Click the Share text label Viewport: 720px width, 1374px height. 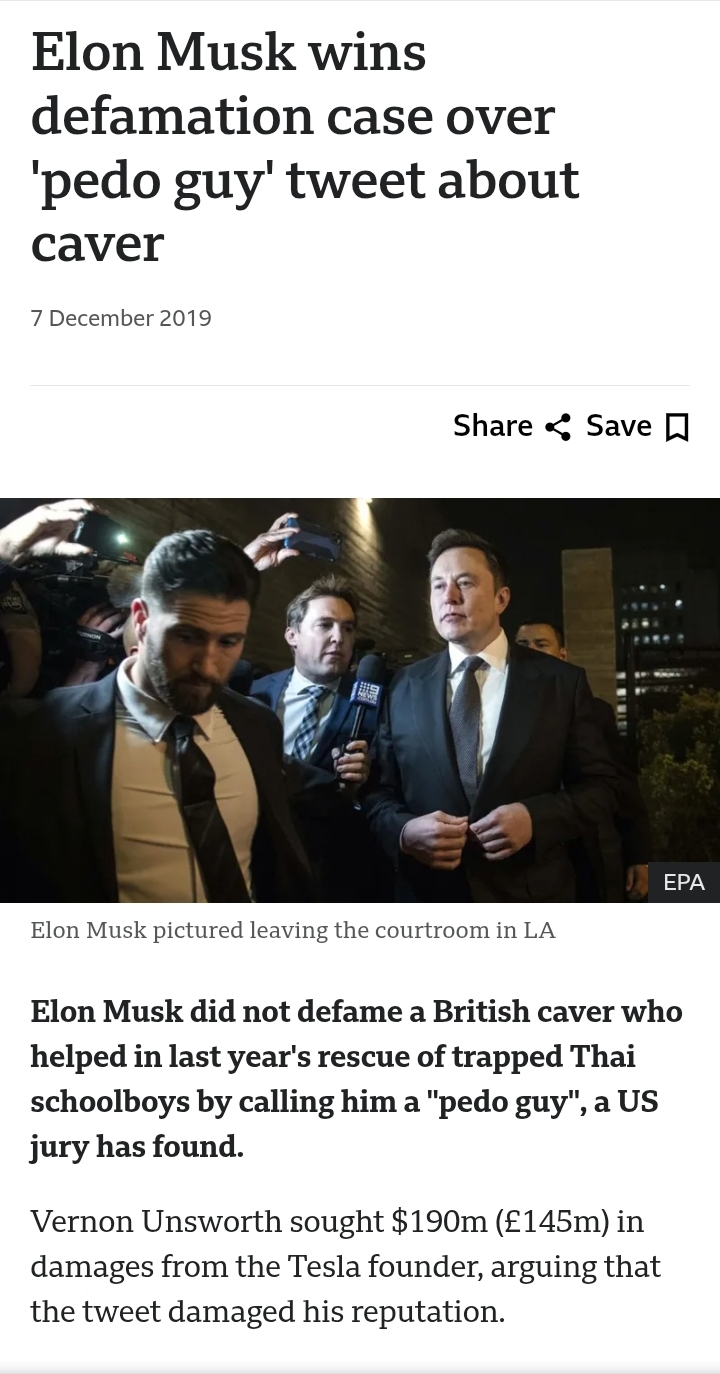[x=492, y=426]
